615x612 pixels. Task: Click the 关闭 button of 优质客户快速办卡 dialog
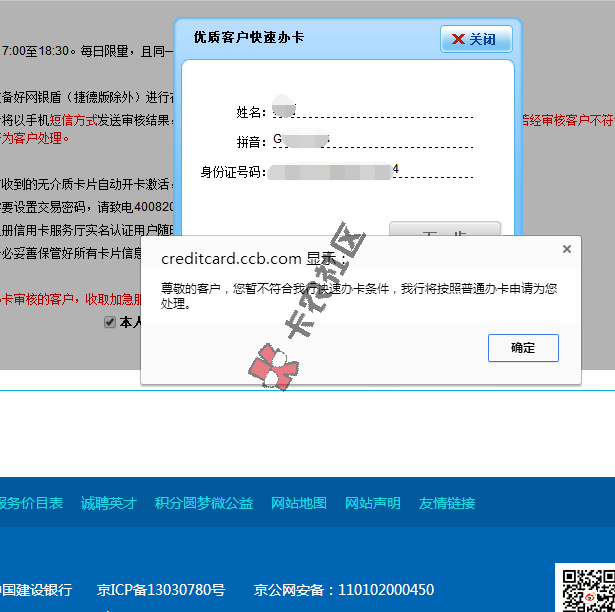coord(476,39)
